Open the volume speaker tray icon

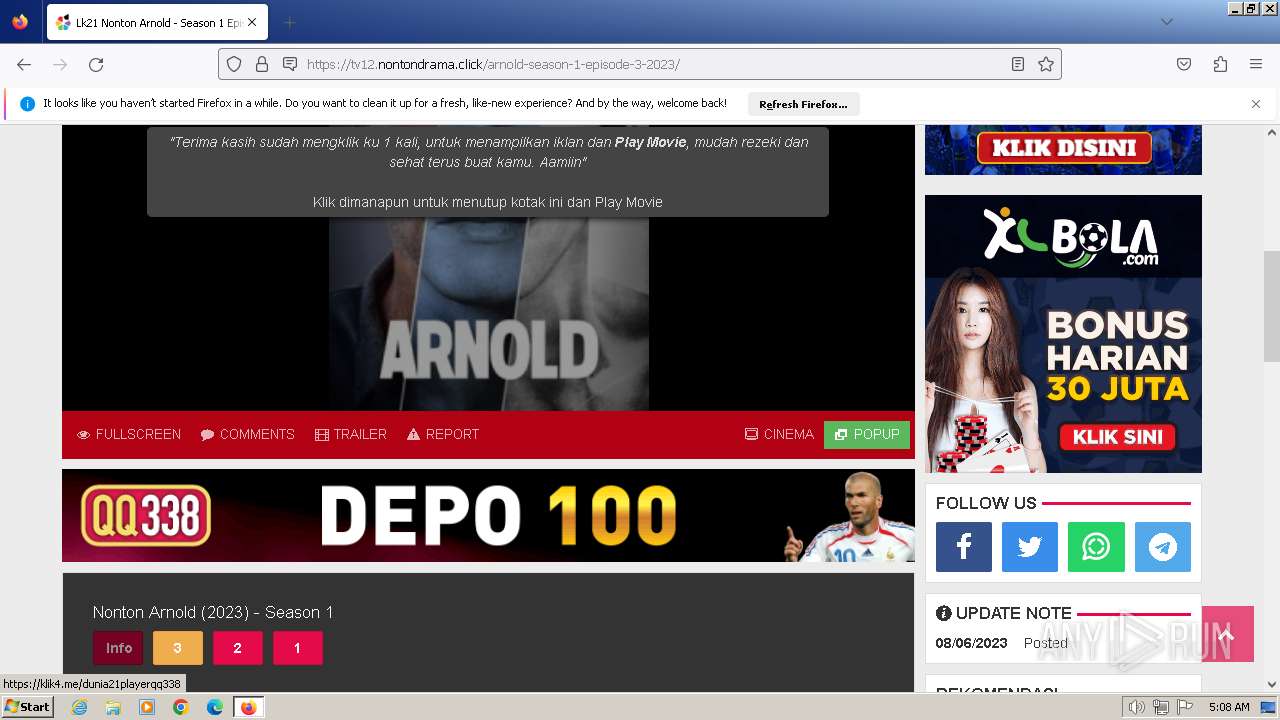[1136, 707]
